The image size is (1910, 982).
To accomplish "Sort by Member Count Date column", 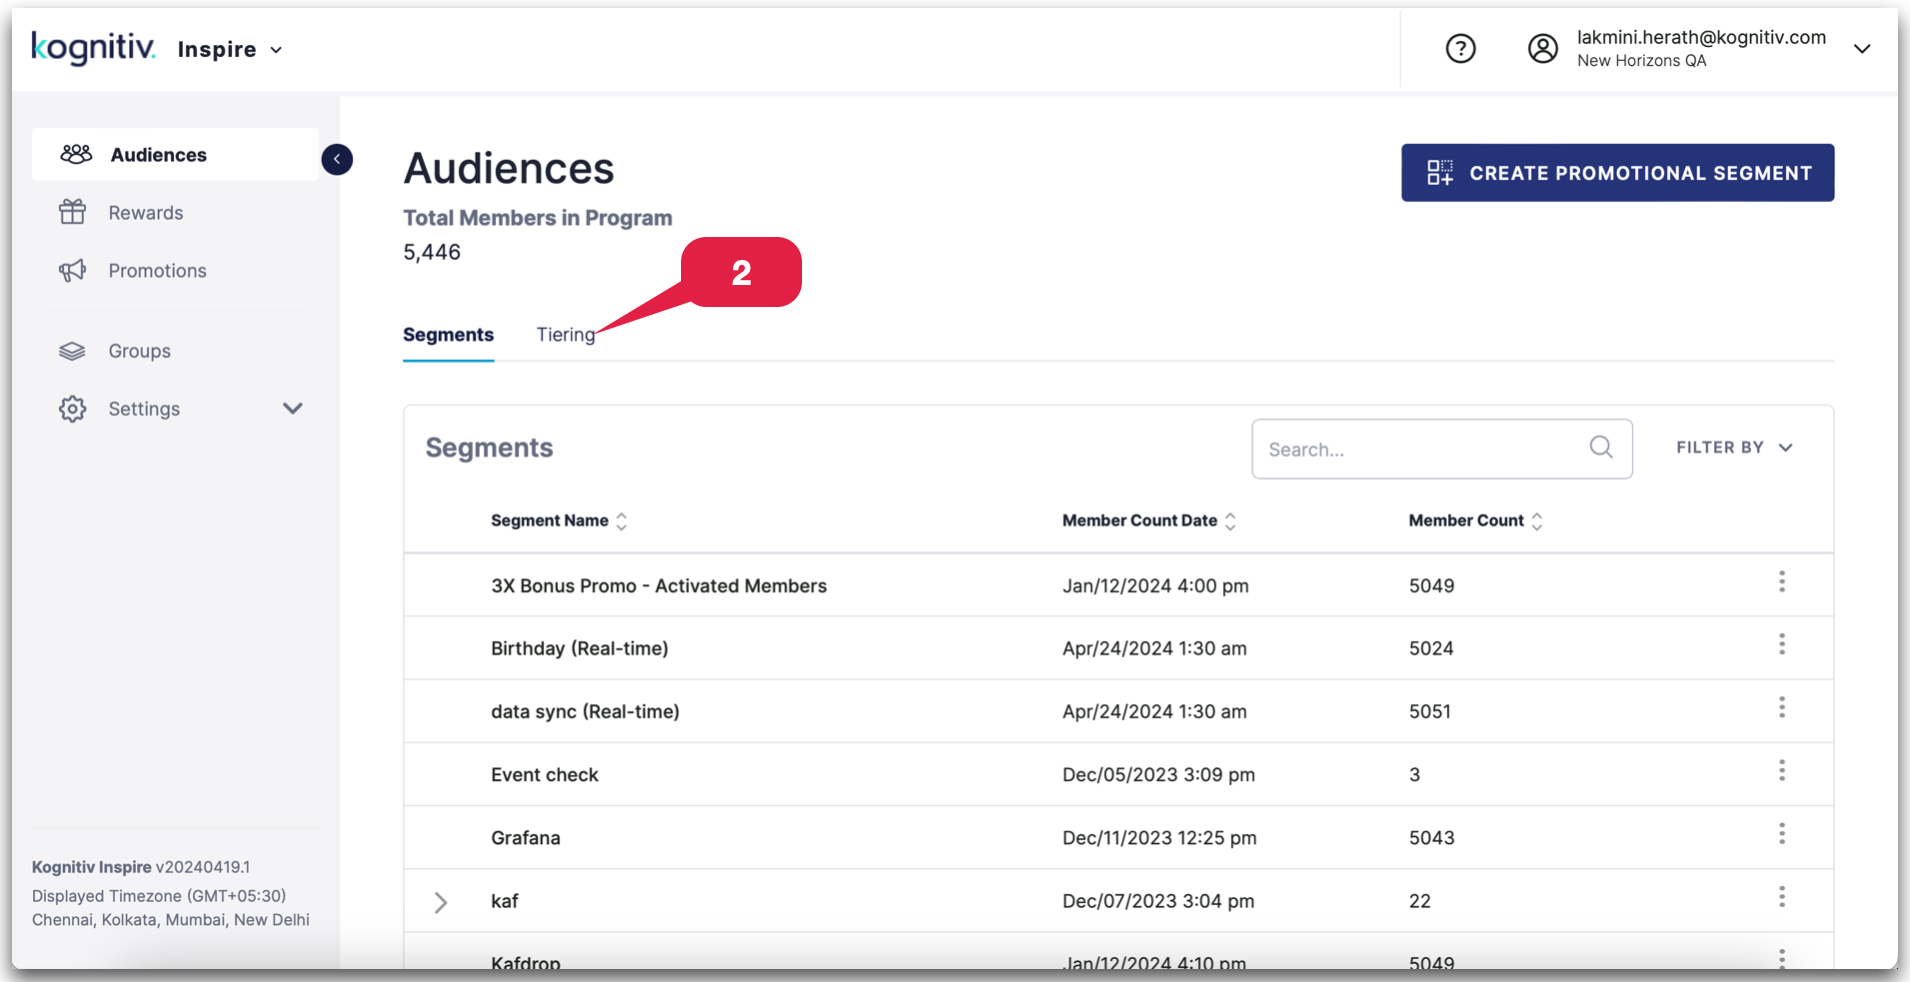I will tap(1149, 520).
